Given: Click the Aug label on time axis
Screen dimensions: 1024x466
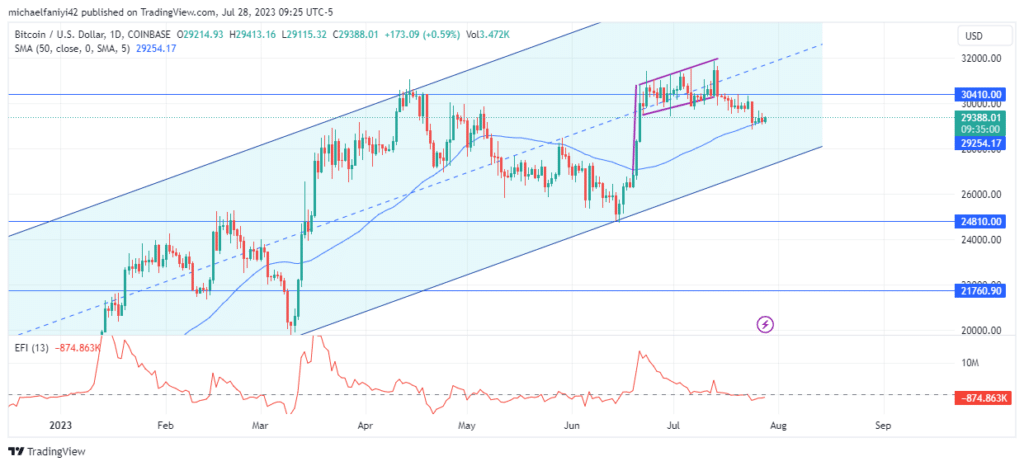Looking at the screenshot, I should [x=778, y=426].
